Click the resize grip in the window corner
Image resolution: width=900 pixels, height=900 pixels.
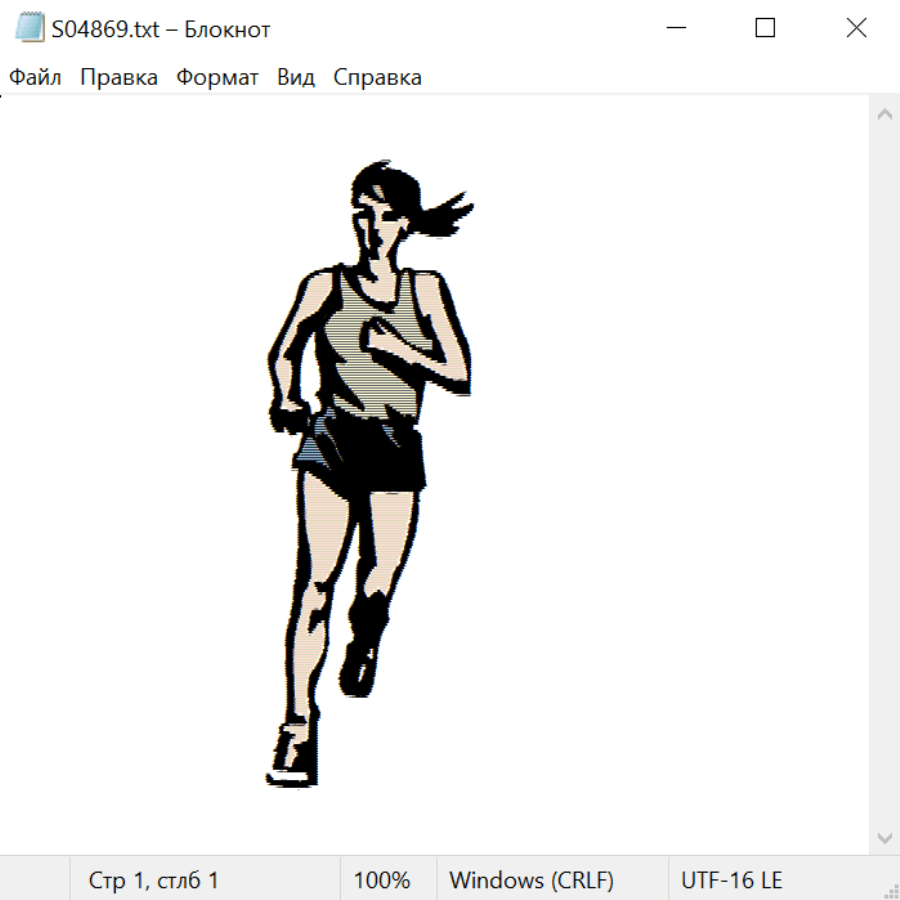coord(890,890)
